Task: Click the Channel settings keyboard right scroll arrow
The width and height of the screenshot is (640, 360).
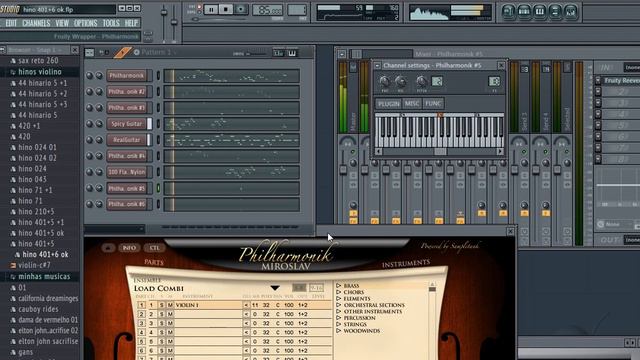Action: pyautogui.click(x=500, y=151)
